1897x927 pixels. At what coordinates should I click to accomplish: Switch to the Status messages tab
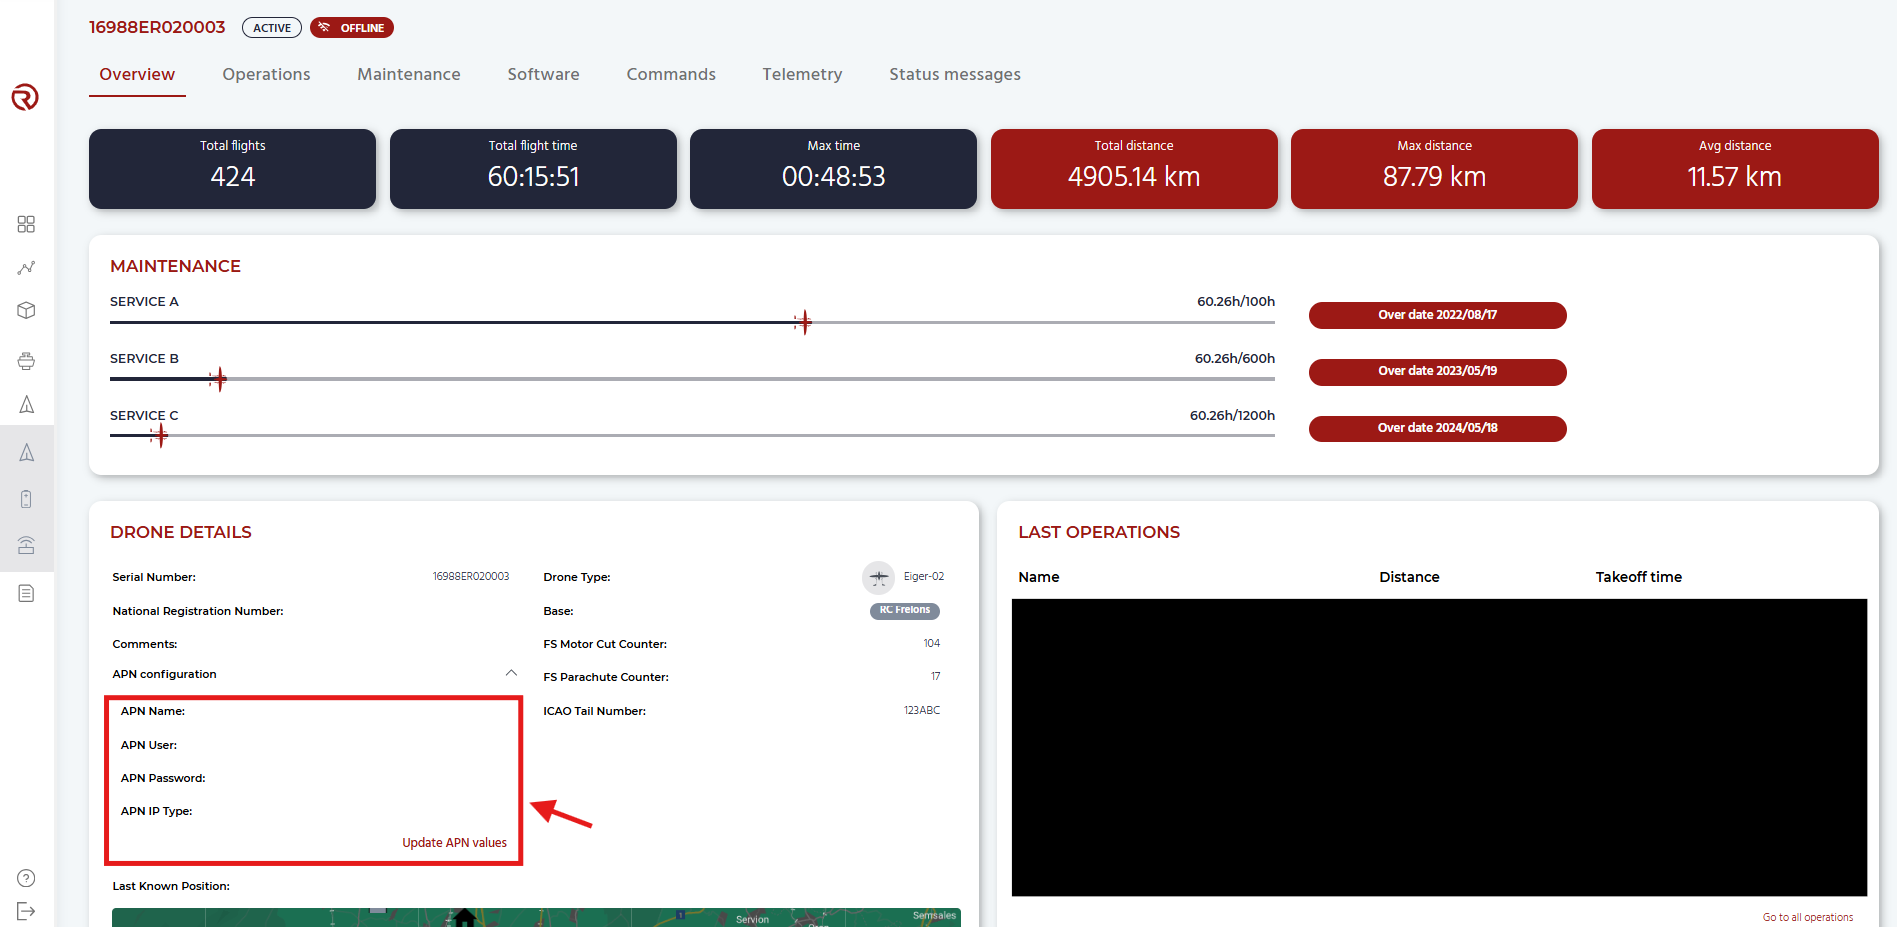tap(955, 74)
